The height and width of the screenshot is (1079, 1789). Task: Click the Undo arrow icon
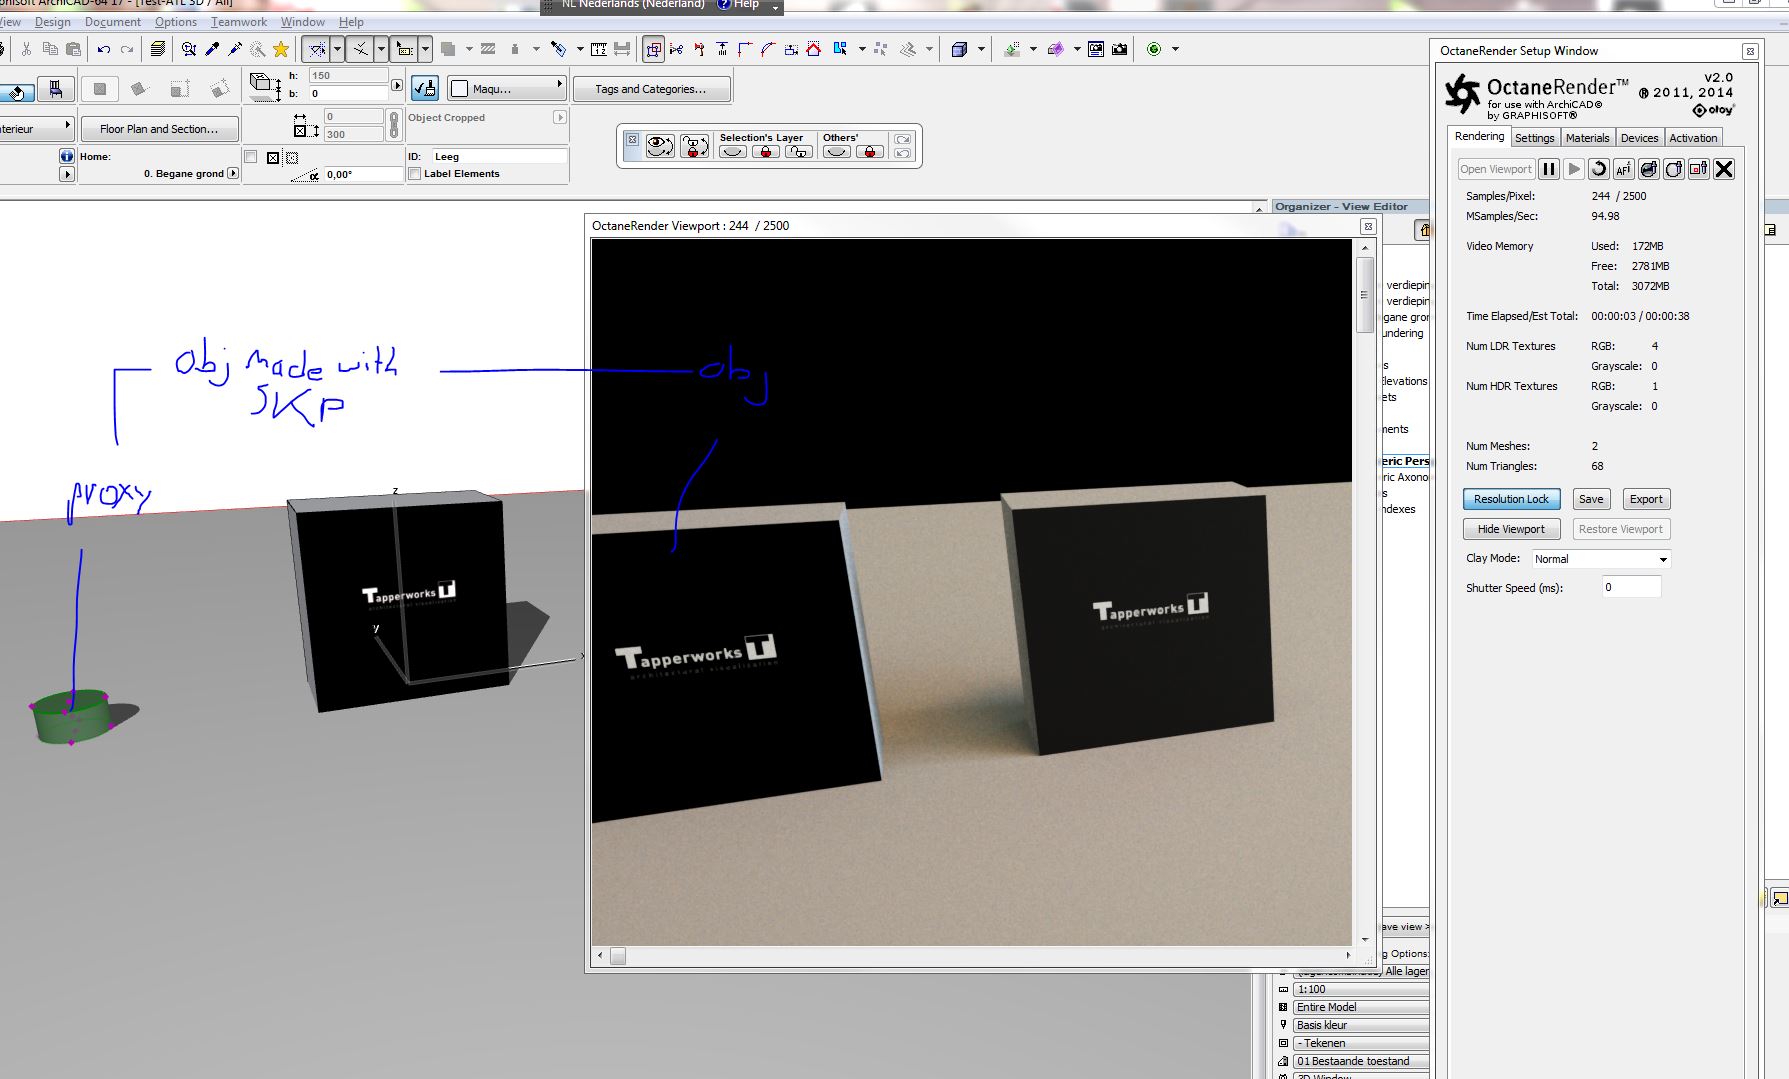(104, 49)
